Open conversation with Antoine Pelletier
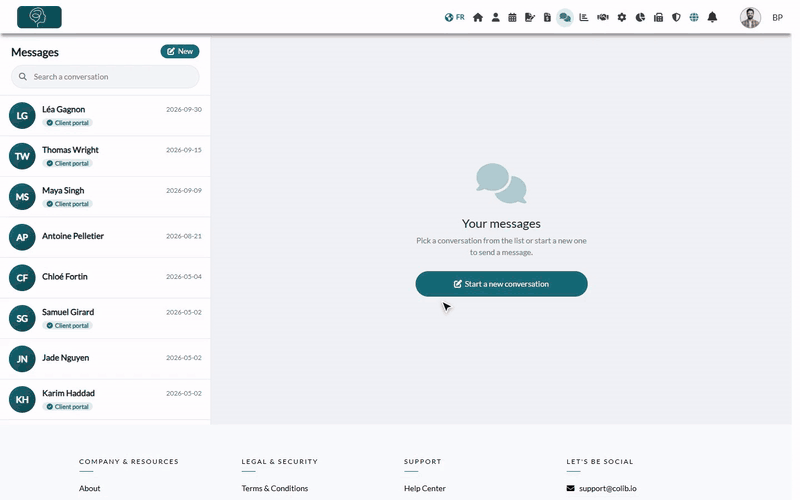Screen dimensions: 800x500 105,237
